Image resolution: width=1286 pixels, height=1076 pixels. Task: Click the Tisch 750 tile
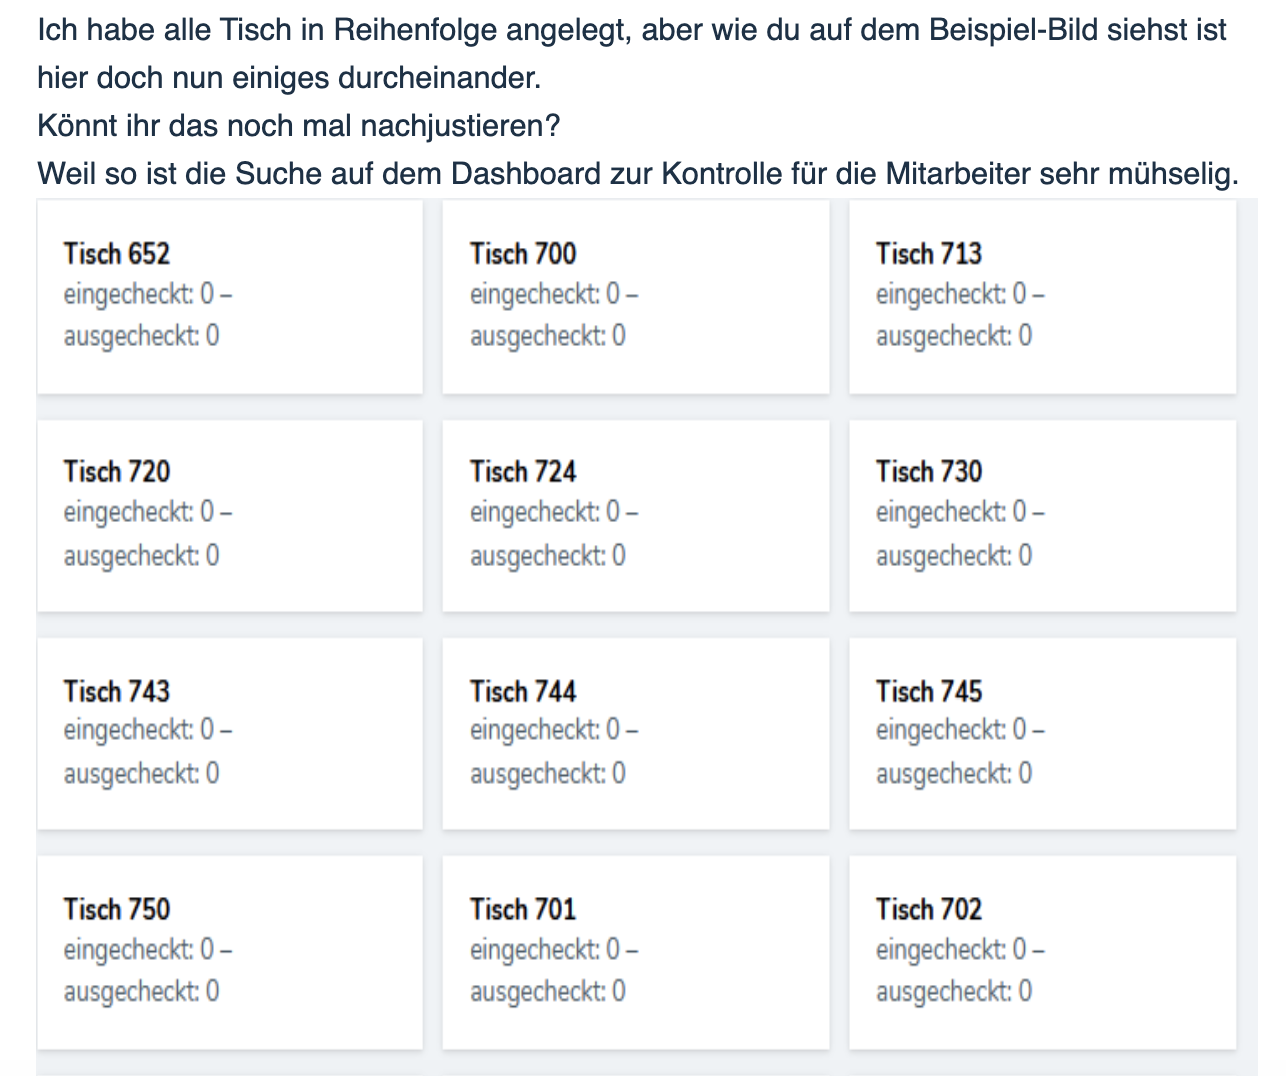[229, 951]
